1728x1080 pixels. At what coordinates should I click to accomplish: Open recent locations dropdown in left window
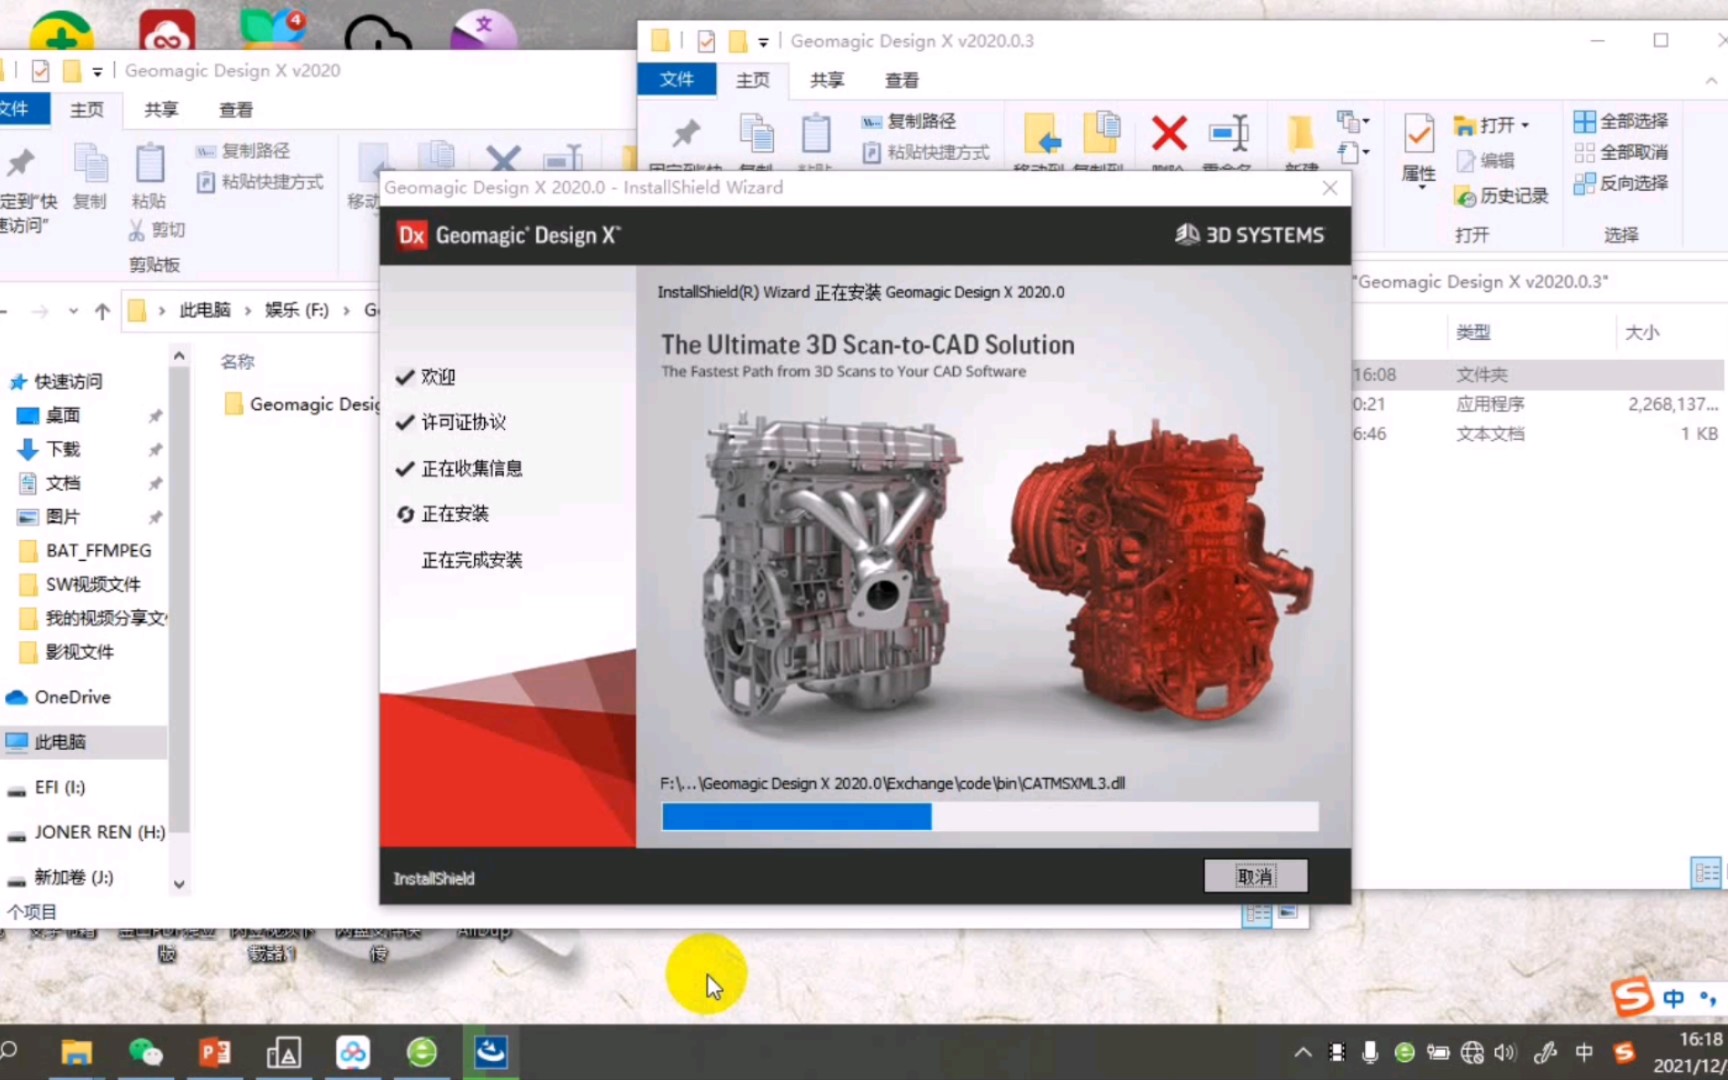73,311
